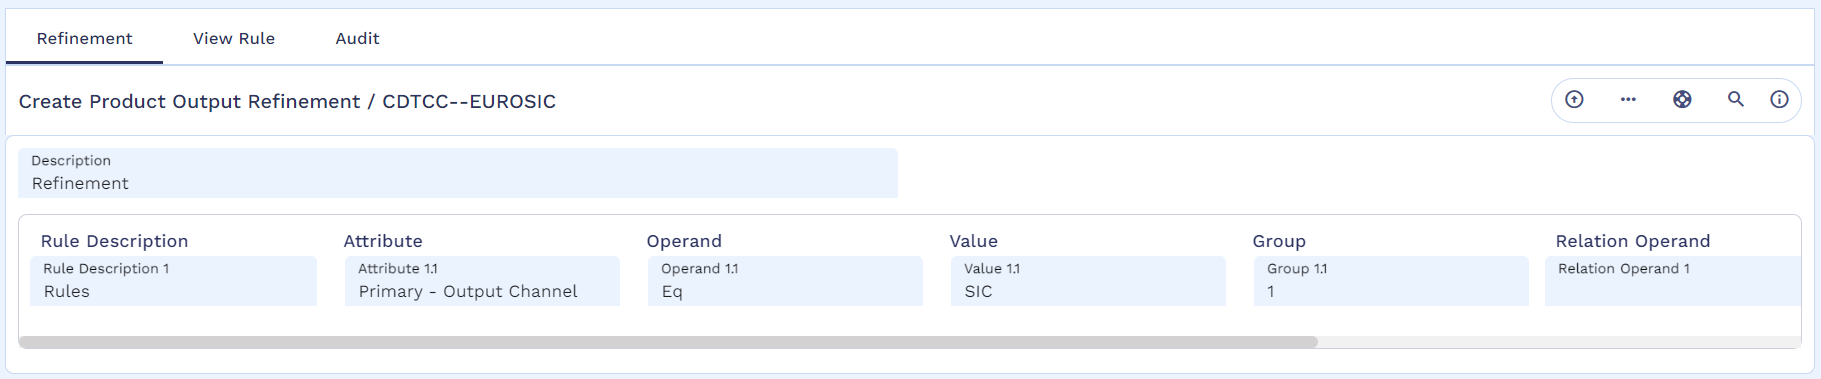Screen dimensions: 1821x379
Task: Click the Attribute column header
Action: click(383, 241)
